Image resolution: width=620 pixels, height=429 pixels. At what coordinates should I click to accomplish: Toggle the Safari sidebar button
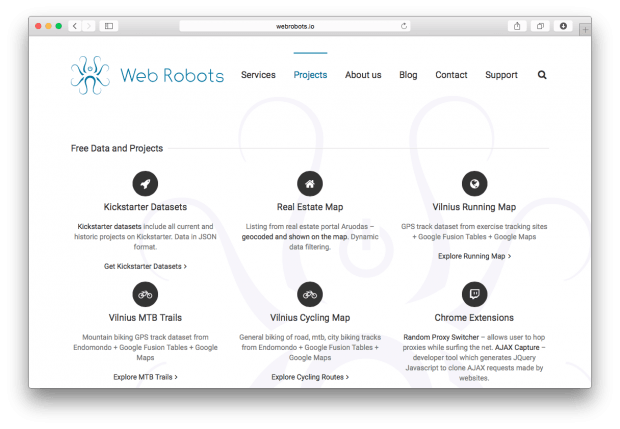click(109, 25)
